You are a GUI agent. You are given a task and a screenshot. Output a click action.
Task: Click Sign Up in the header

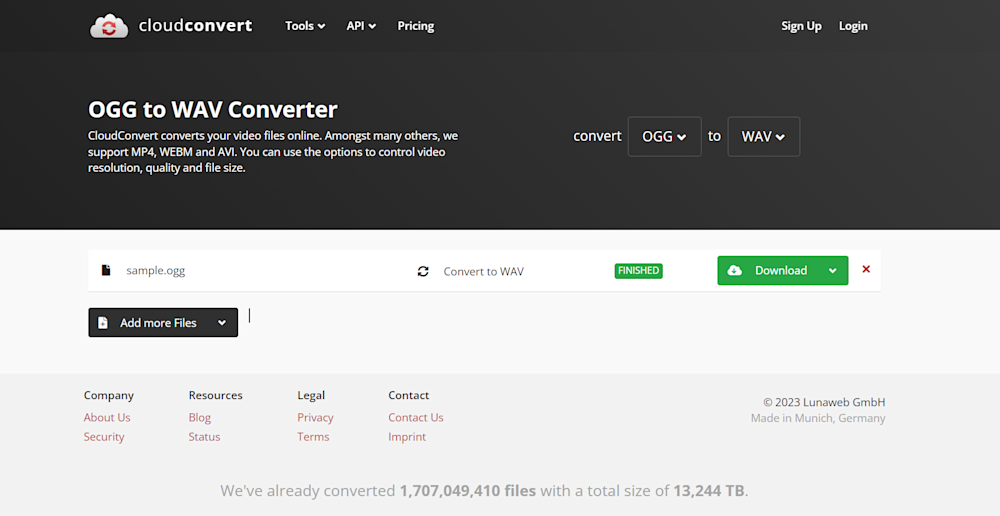[801, 26]
